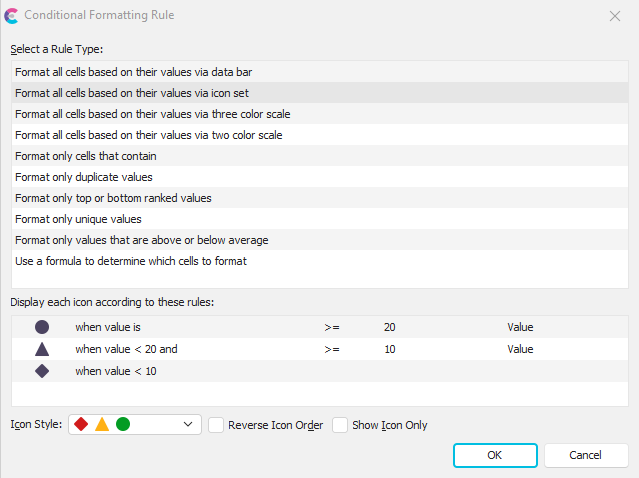Open the Value type selector for second rule
Viewport: 639px width, 478px height.
[520, 349]
